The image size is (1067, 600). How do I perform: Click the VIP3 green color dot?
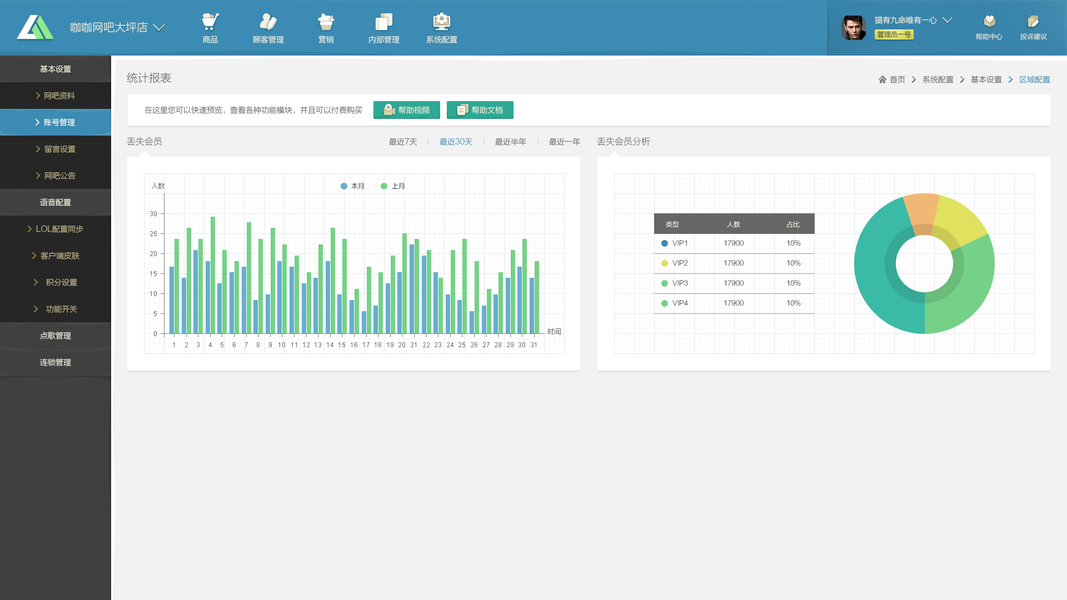(x=664, y=283)
